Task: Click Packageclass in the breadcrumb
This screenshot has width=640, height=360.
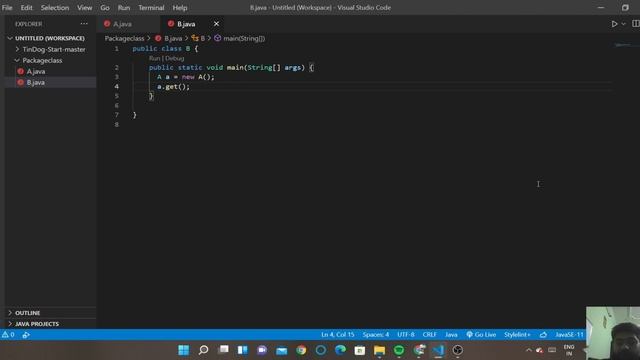Action: point(124,38)
